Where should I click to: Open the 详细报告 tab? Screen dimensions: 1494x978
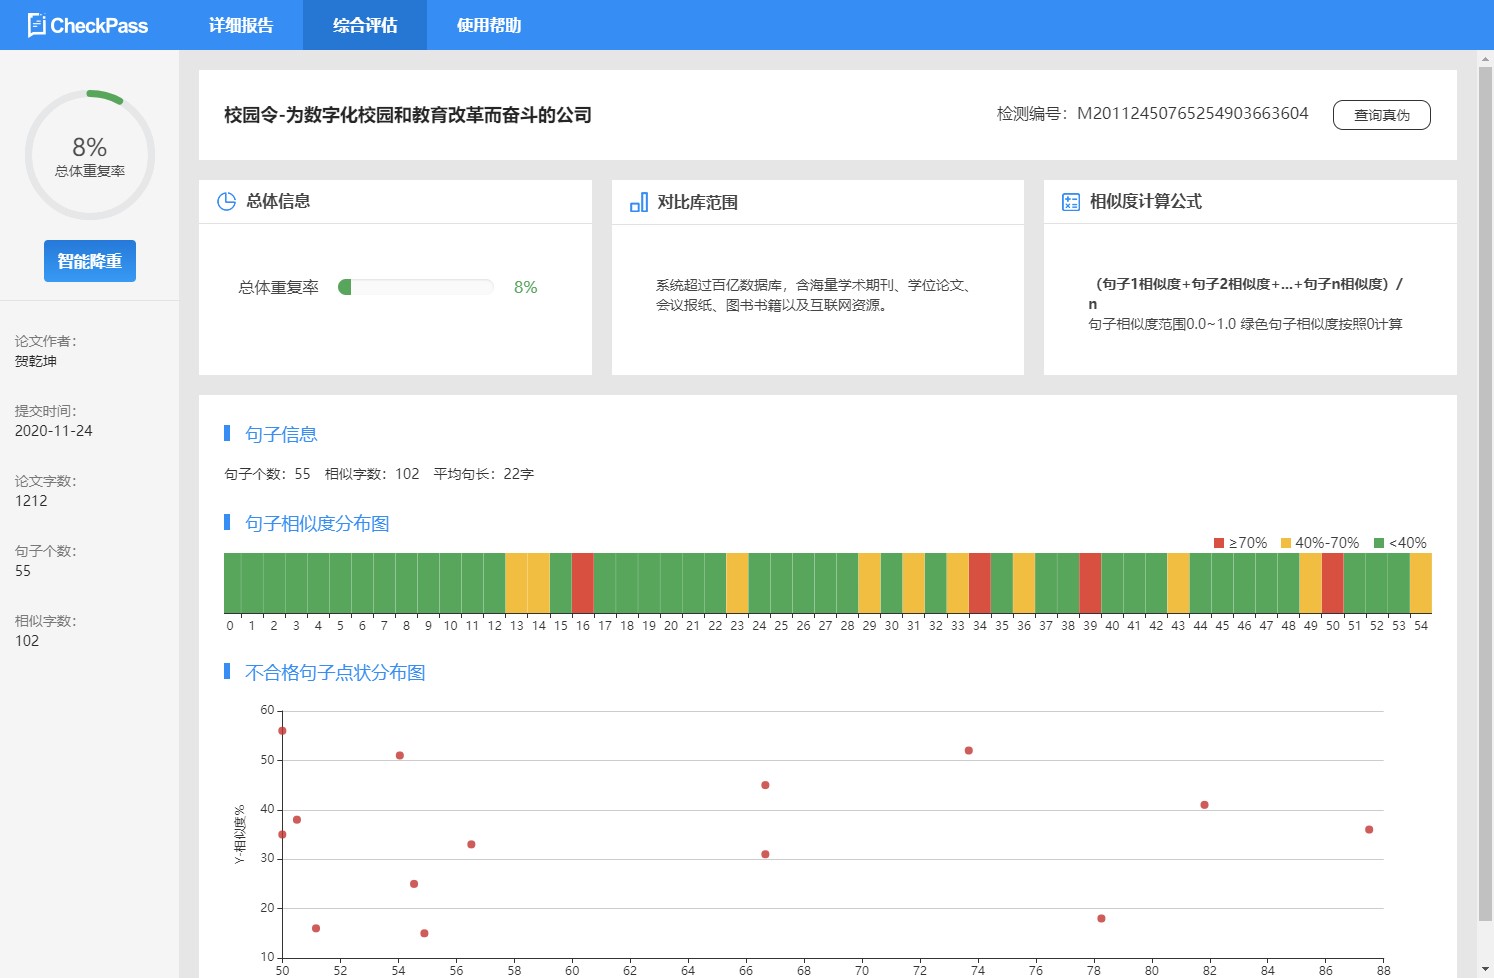[241, 25]
